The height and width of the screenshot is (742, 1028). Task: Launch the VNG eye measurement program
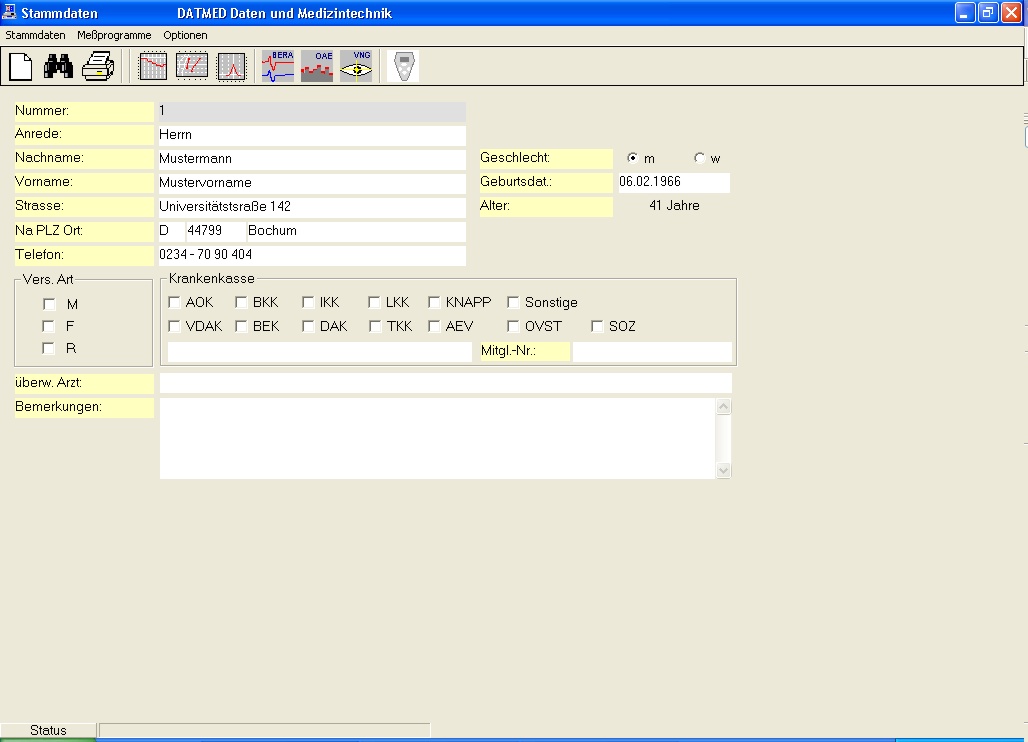357,66
